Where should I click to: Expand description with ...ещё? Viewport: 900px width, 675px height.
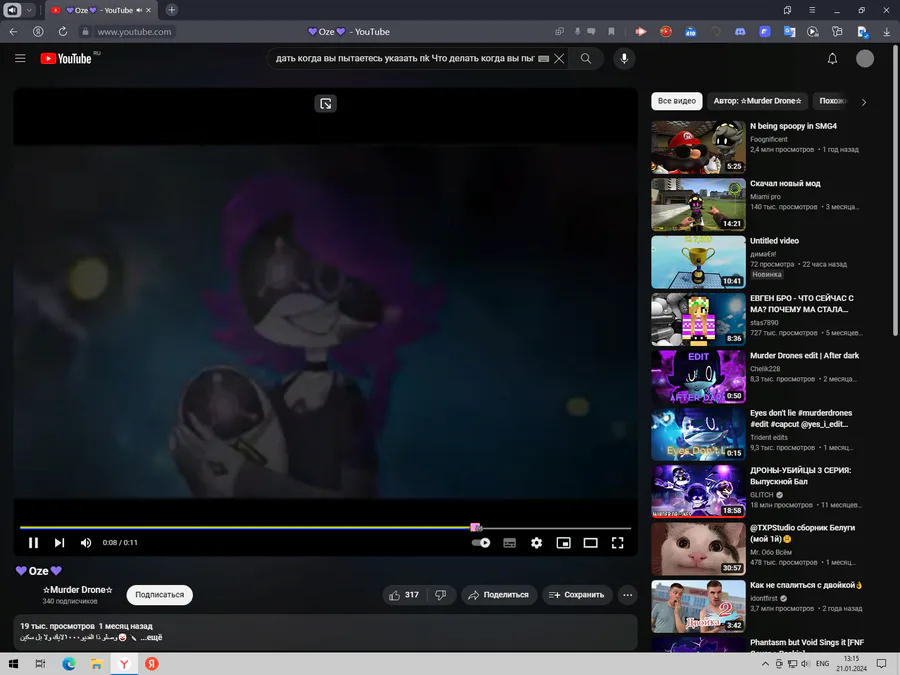(151, 637)
